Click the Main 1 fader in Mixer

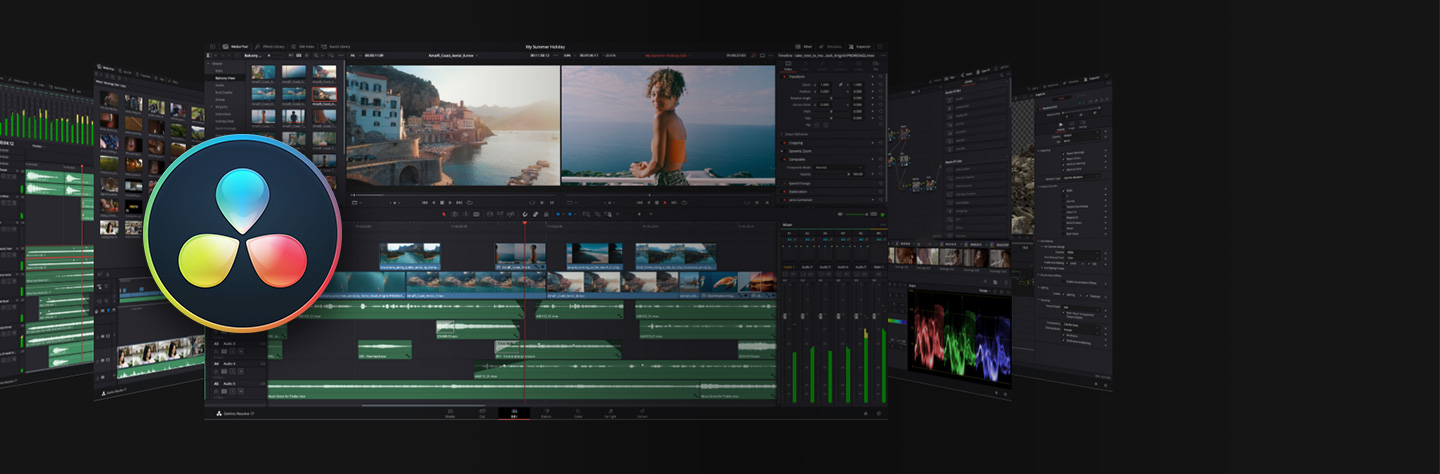[x=874, y=316]
